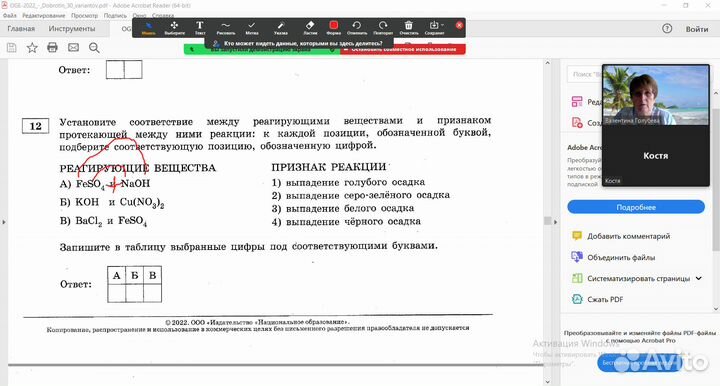
Task: Expand the left navigation pane arrow
Action: (x=4, y=222)
